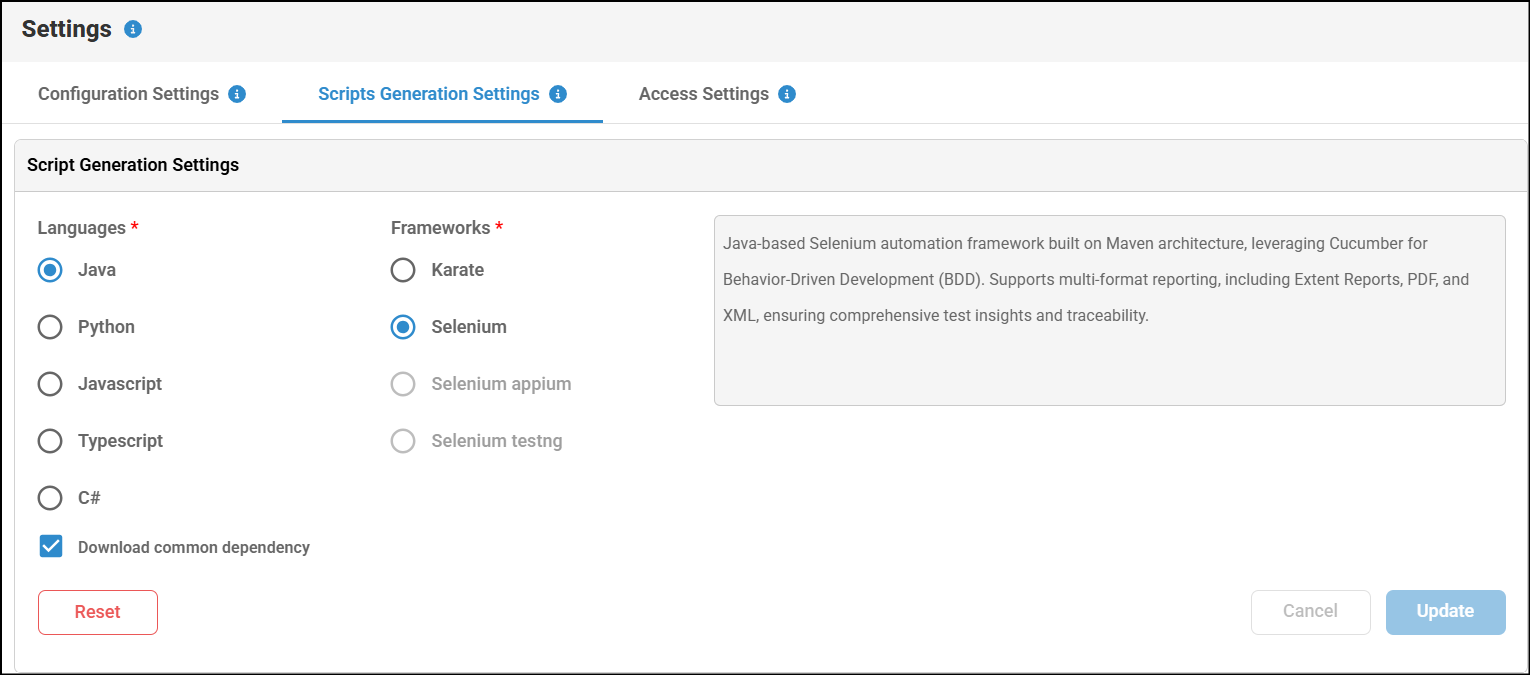
Task: Select the Karate framework
Action: pyautogui.click(x=403, y=270)
